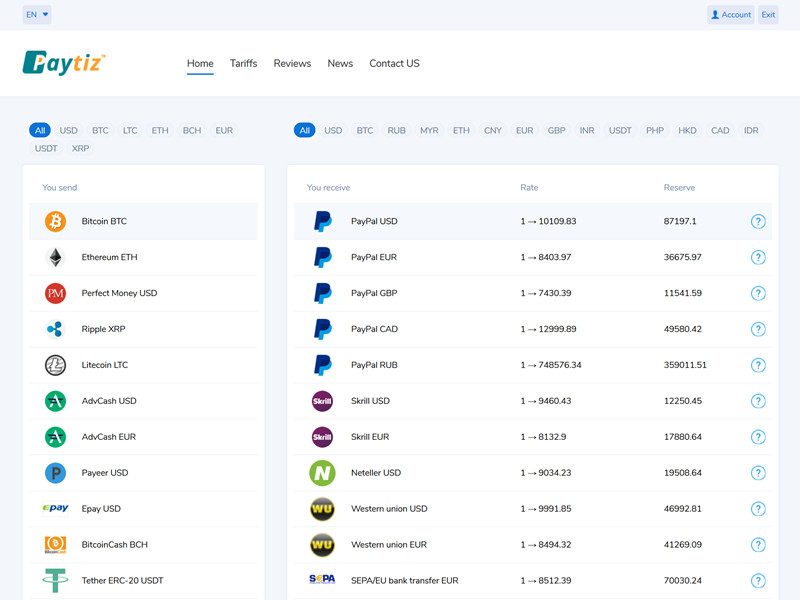Select All filter in receive currencies
The width and height of the screenshot is (800, 600).
pos(305,131)
